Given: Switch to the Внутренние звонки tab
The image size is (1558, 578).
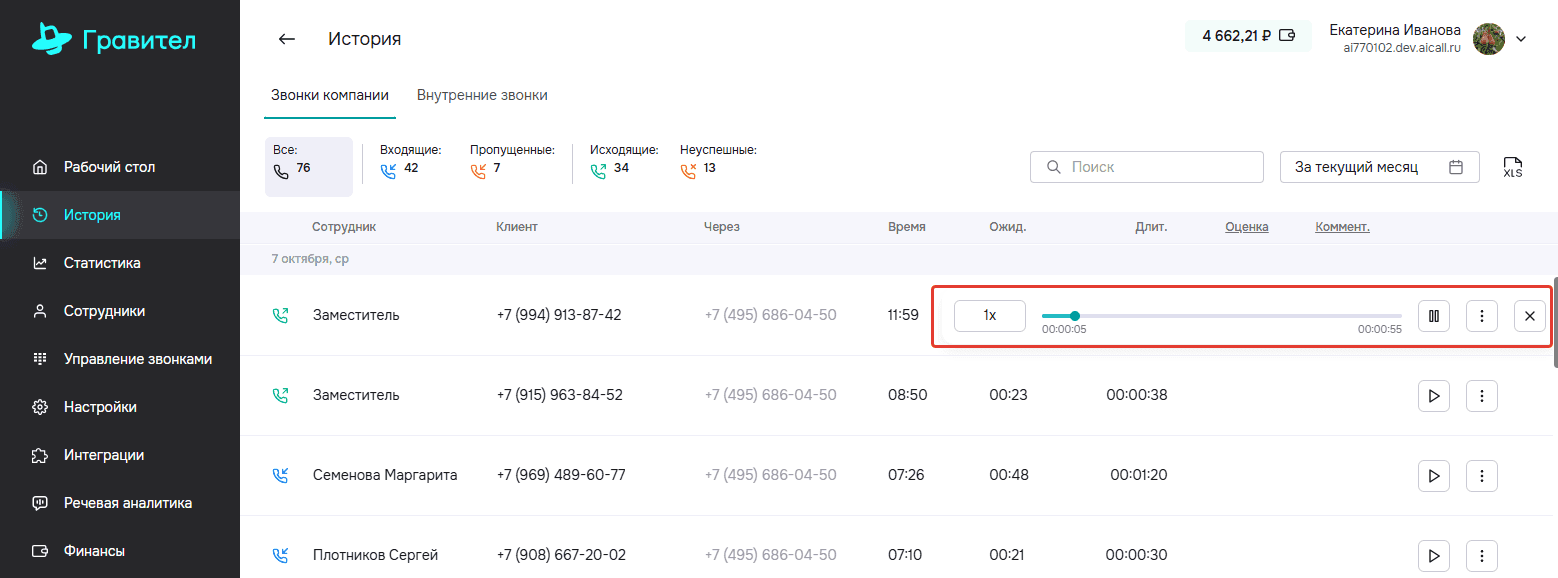Looking at the screenshot, I should 482,95.
